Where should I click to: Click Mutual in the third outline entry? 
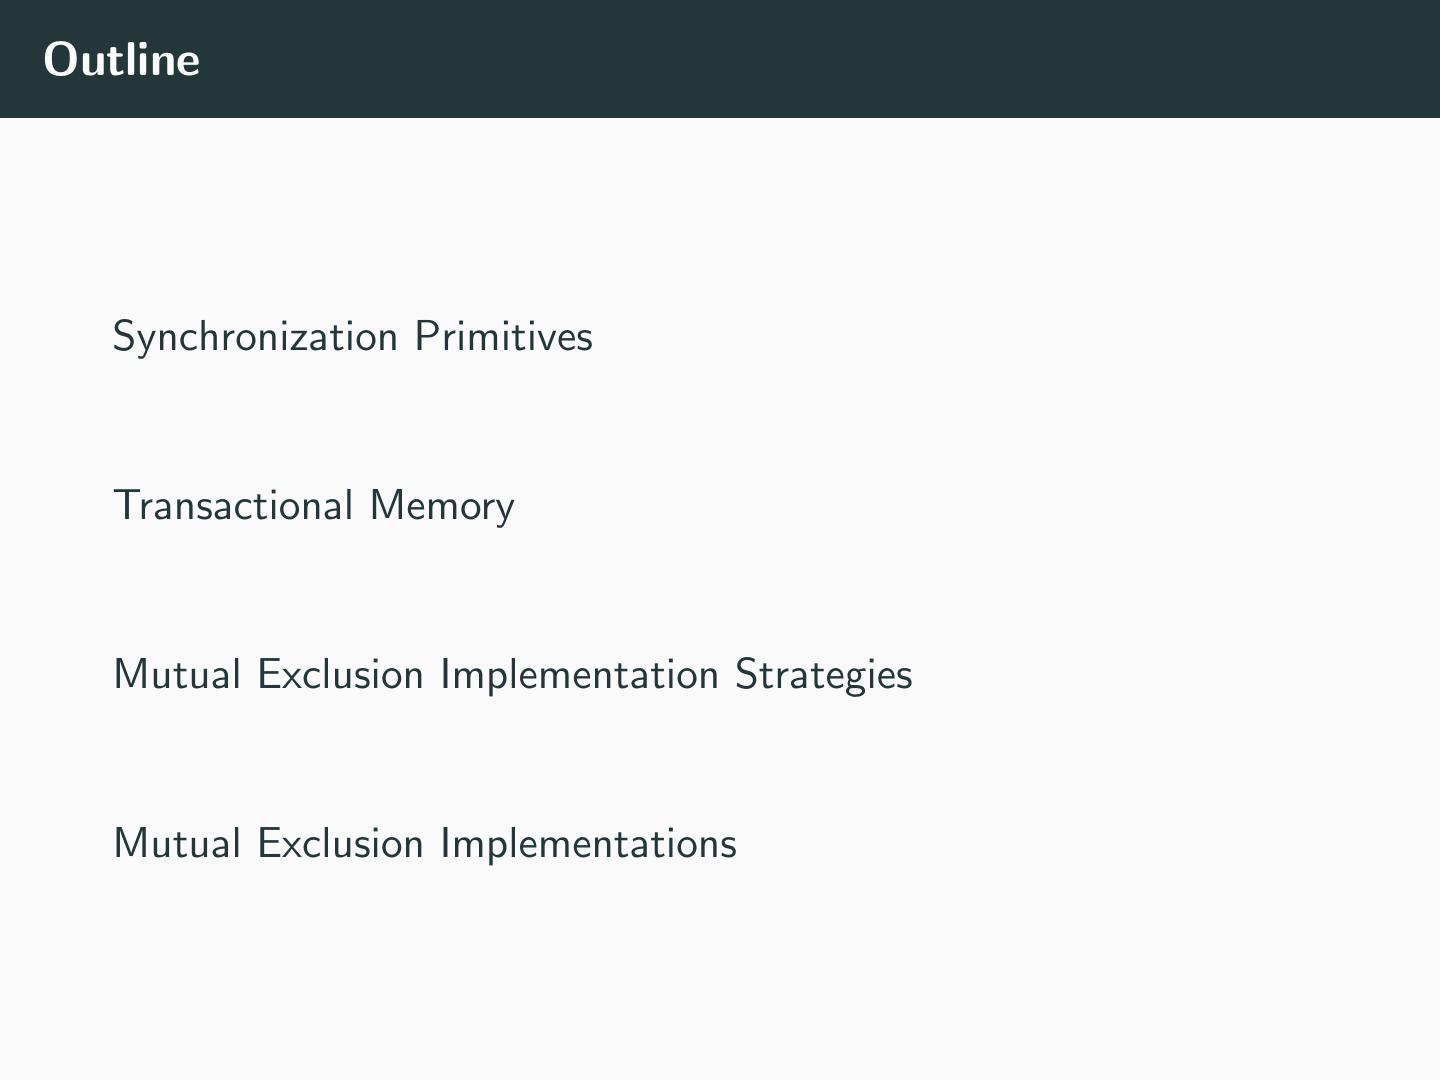177,675
